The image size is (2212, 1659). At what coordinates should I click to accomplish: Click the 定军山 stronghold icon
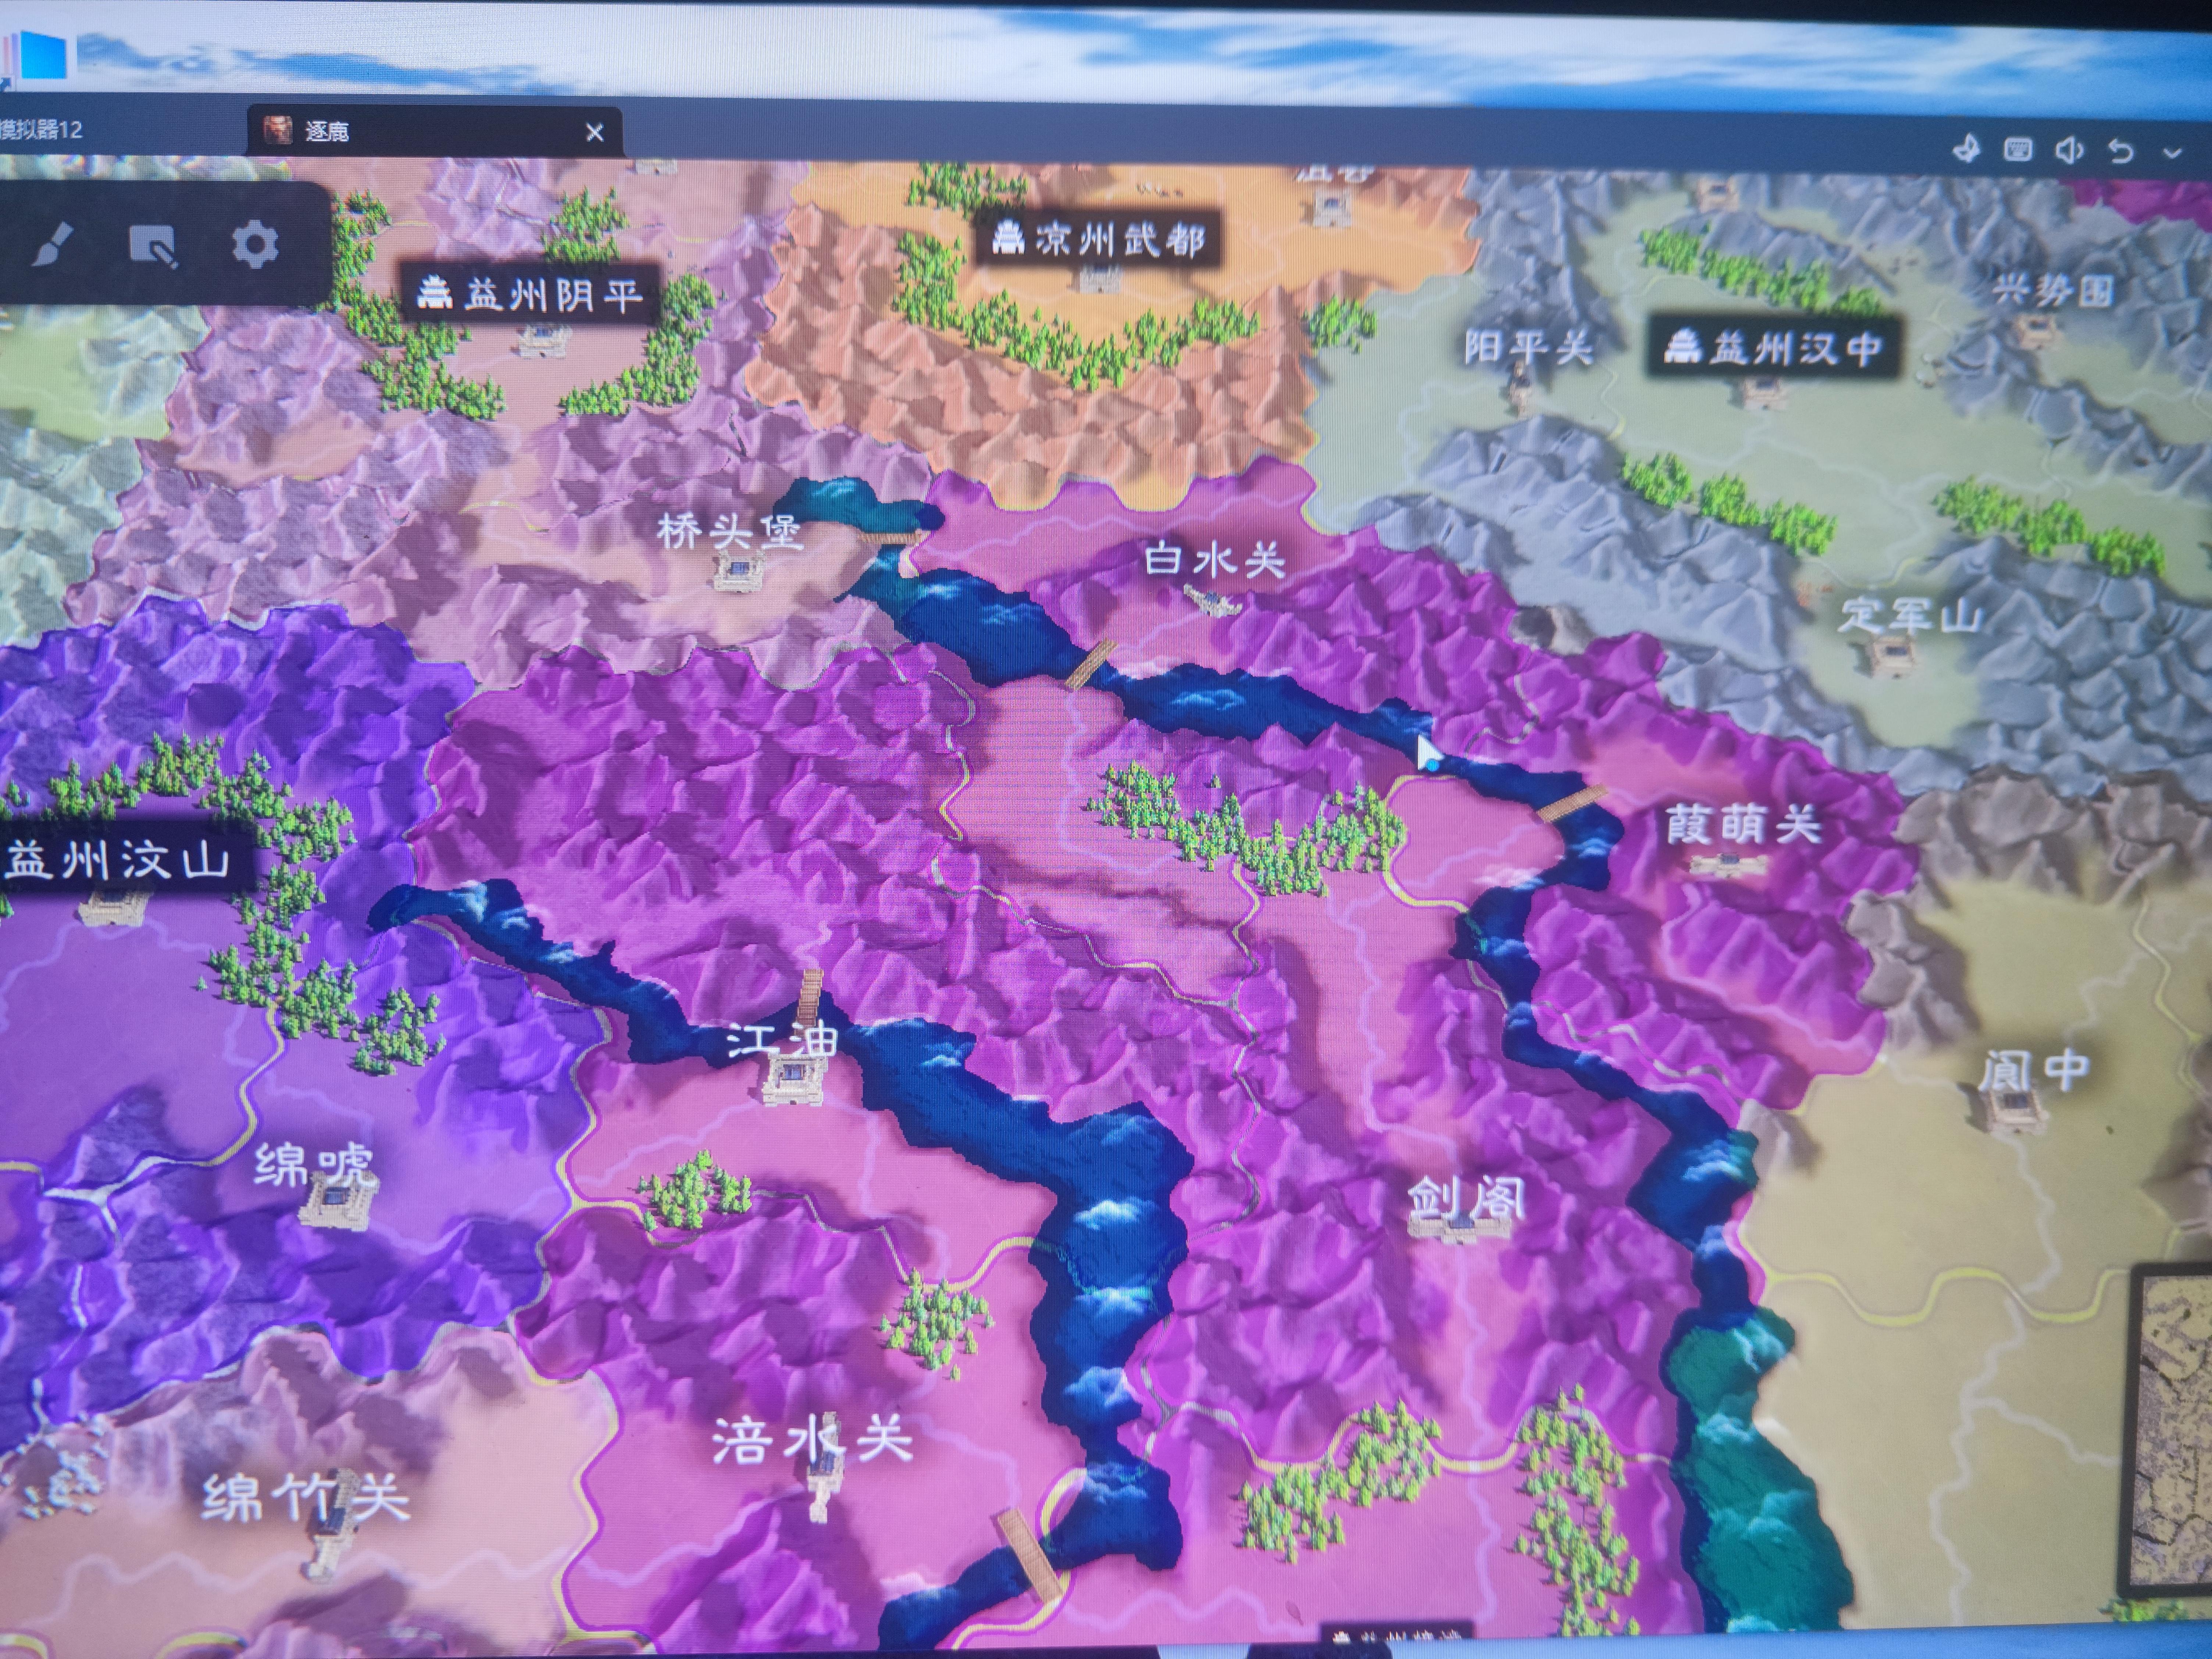point(1890,656)
